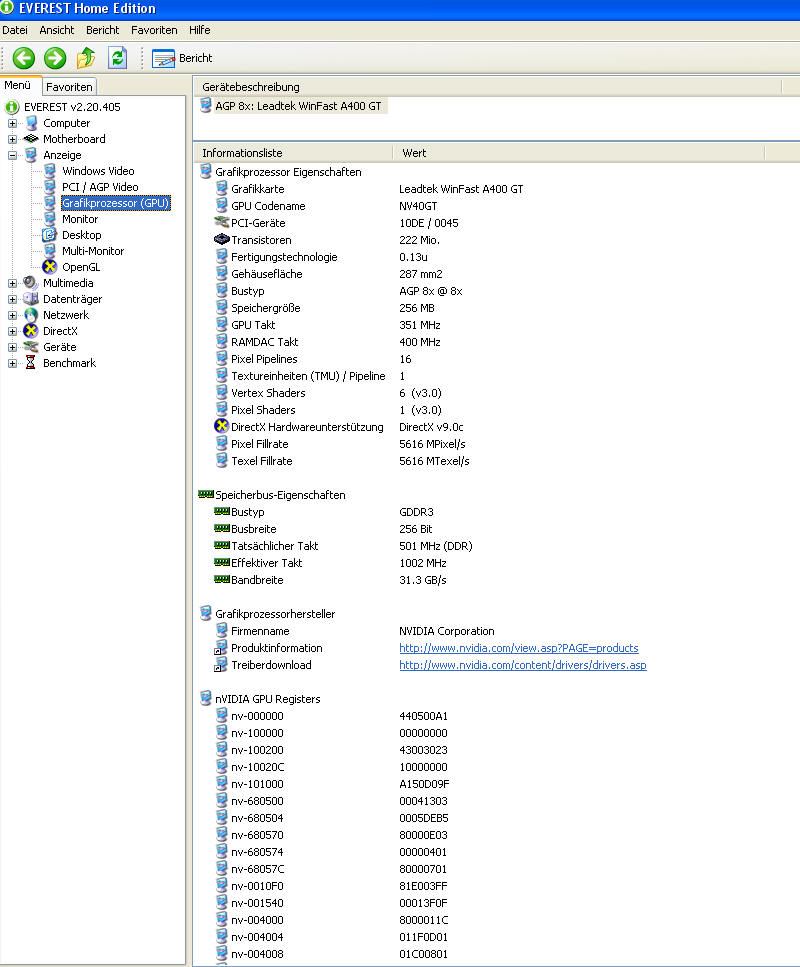Click the DirectX Hardwareunterstützung icon
Screen dimensions: 800x967
pos(221,426)
